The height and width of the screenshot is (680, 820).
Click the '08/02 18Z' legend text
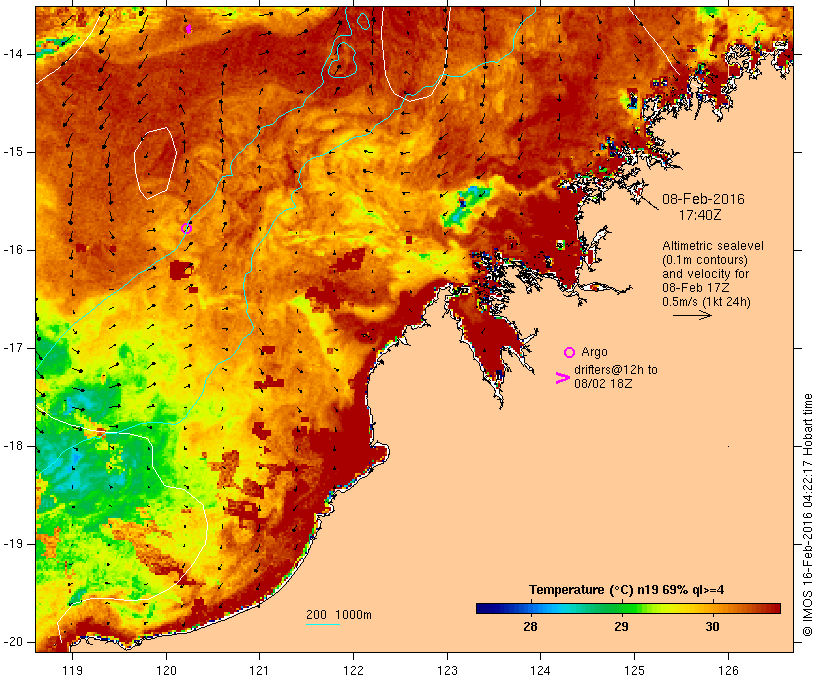click(603, 383)
